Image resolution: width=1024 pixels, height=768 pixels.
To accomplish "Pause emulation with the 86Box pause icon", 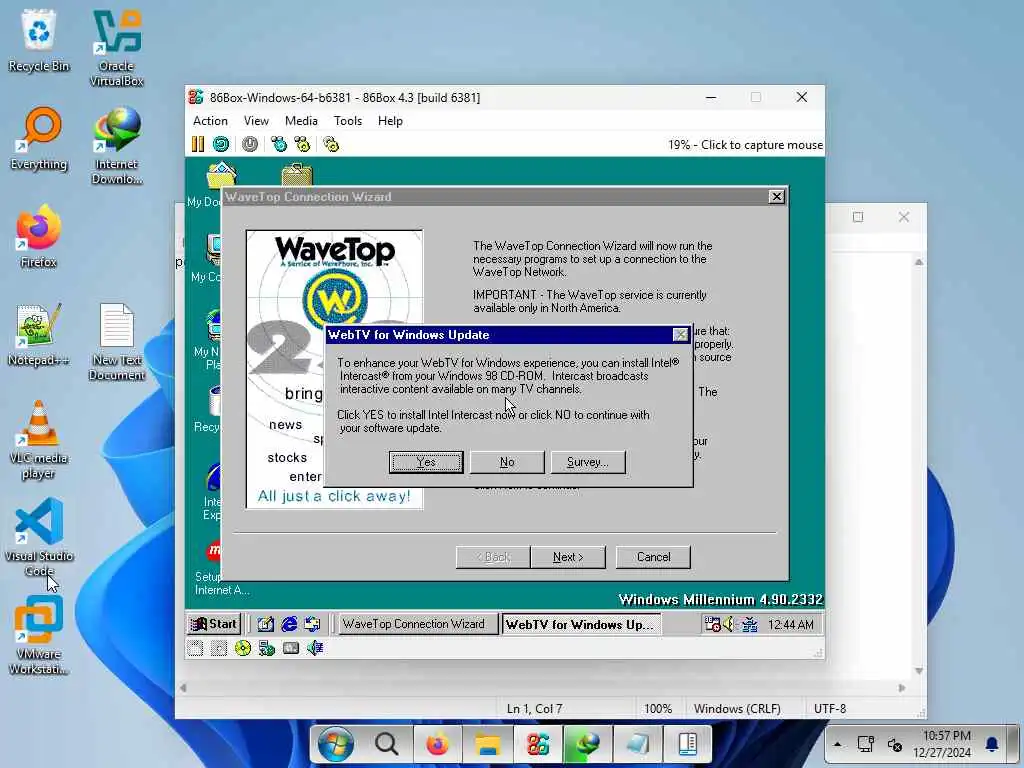I will click(x=198, y=144).
